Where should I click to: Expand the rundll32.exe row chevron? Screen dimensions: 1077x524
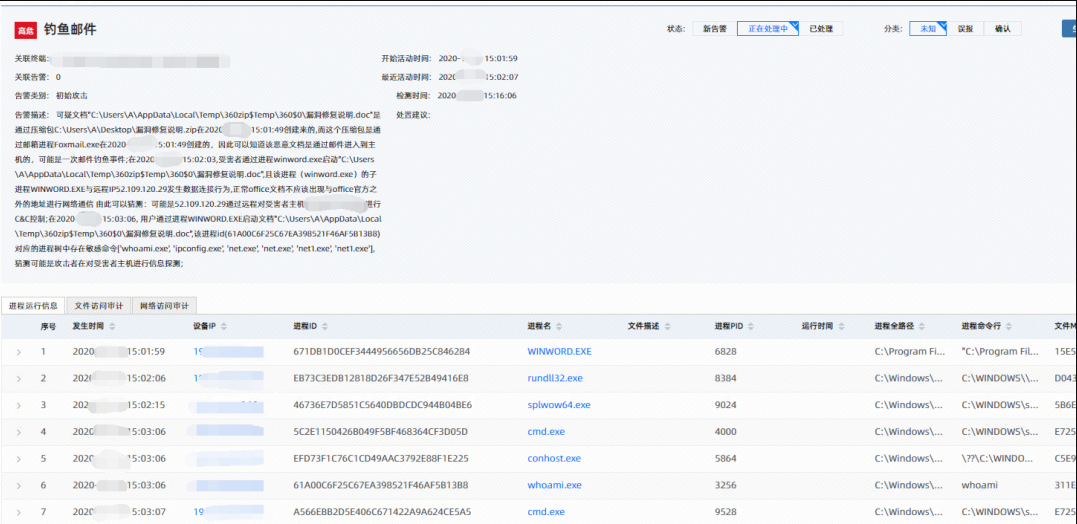click(x=18, y=378)
